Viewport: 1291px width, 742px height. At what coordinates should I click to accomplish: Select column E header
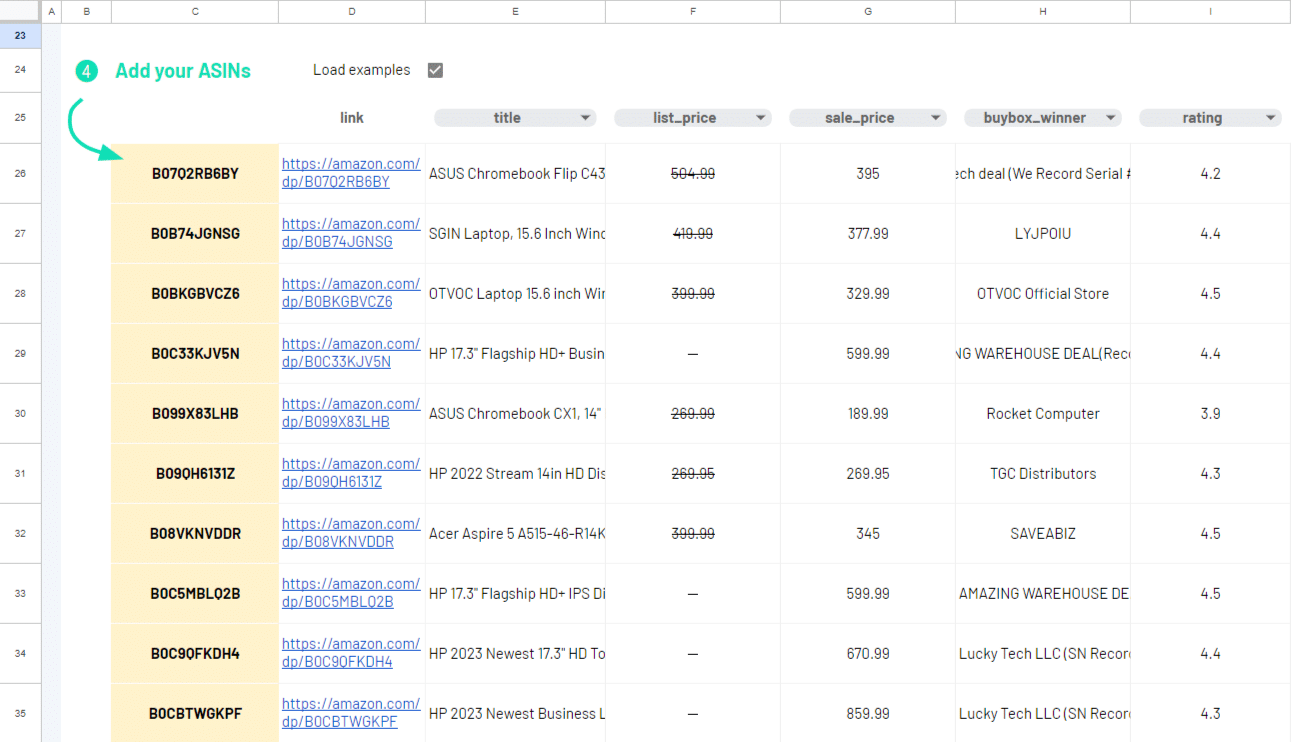(515, 11)
